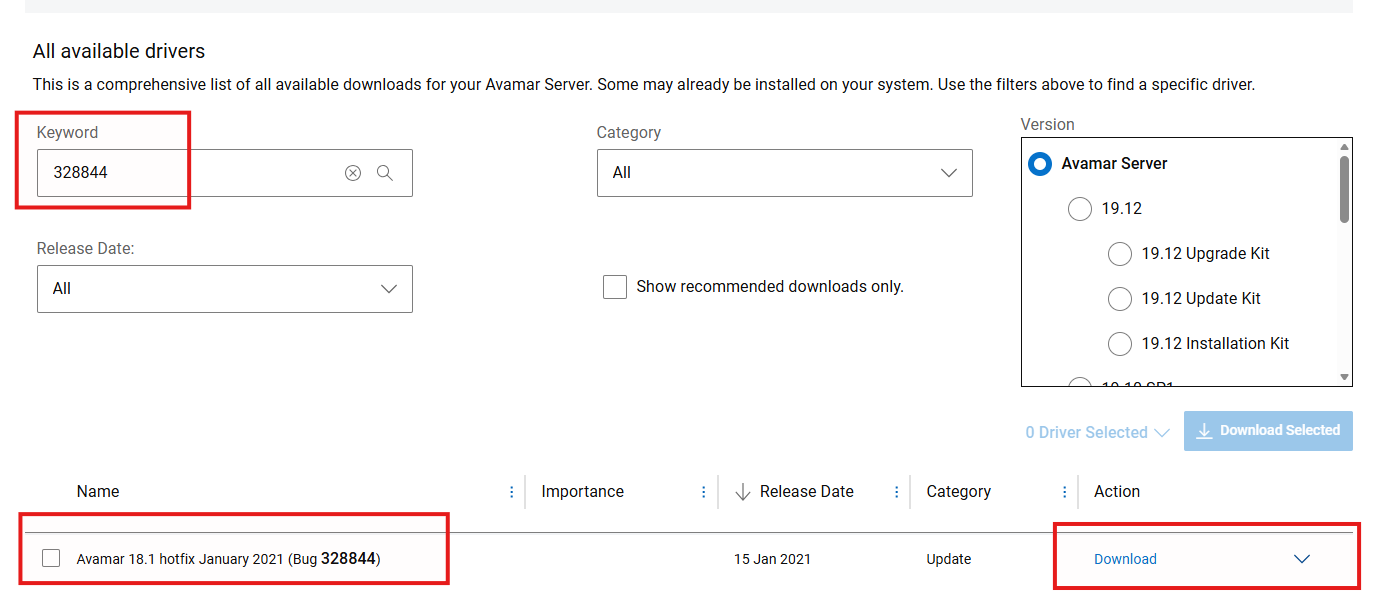Sort by the Name column header

click(98, 492)
